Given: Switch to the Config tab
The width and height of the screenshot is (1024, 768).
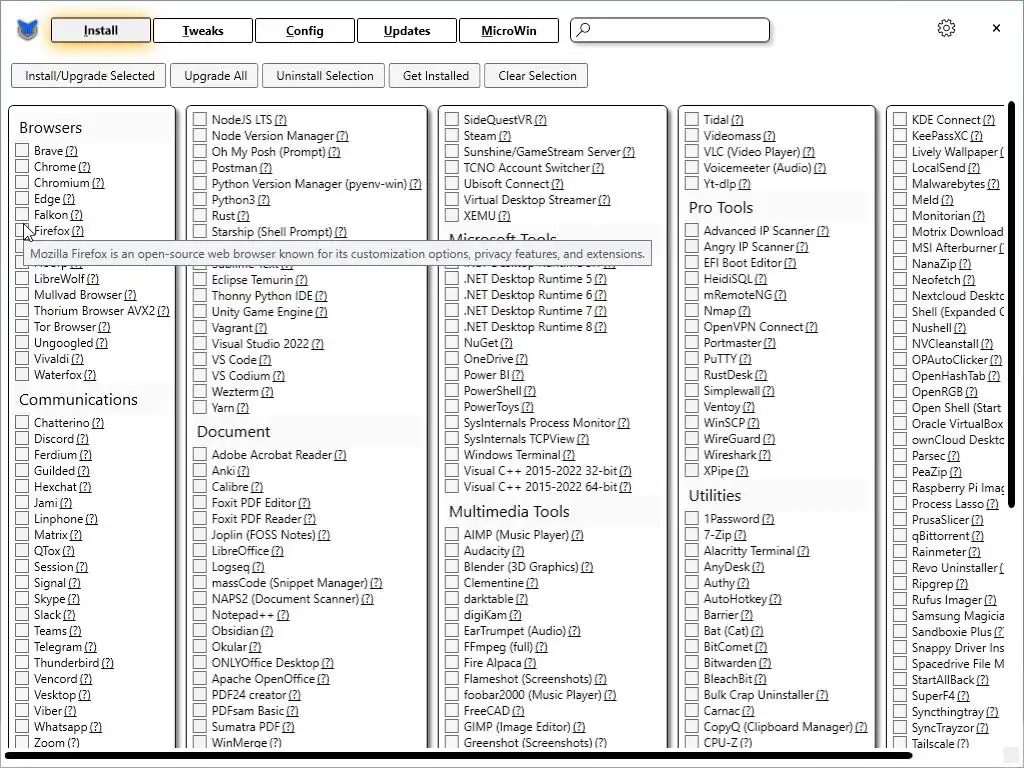Looking at the screenshot, I should [x=304, y=31].
